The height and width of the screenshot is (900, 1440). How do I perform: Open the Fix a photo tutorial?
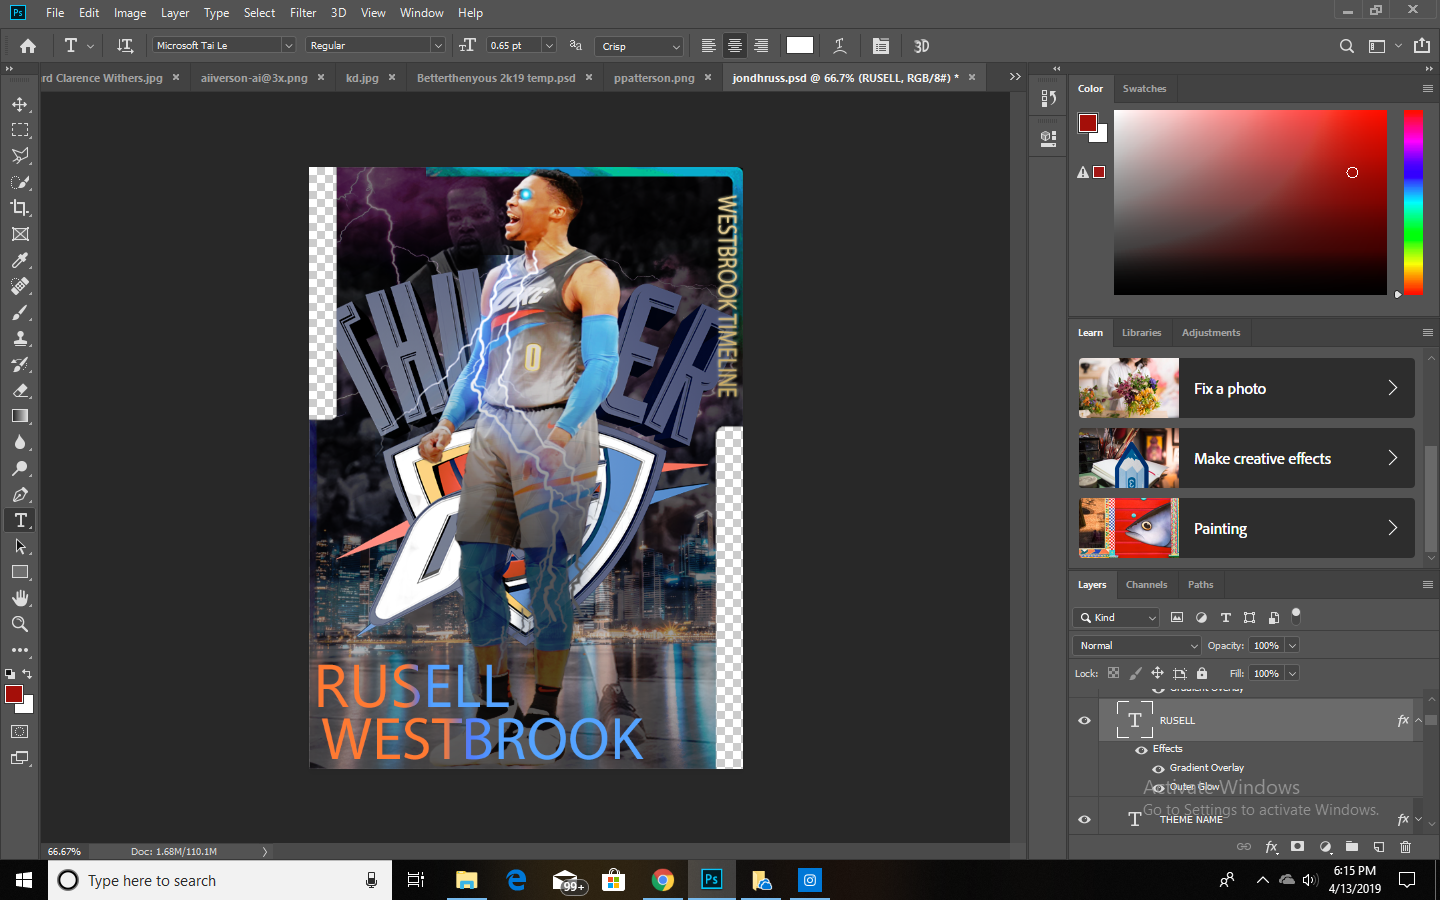coord(1246,388)
